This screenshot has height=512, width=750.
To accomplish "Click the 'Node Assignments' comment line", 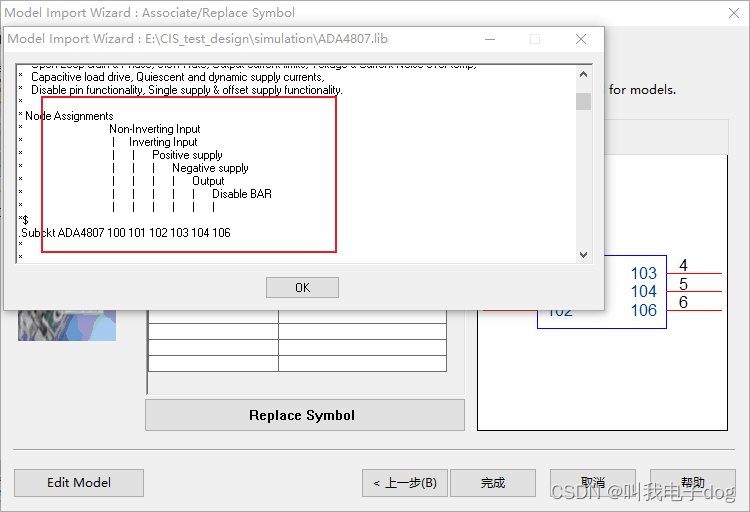I will click(x=69, y=116).
